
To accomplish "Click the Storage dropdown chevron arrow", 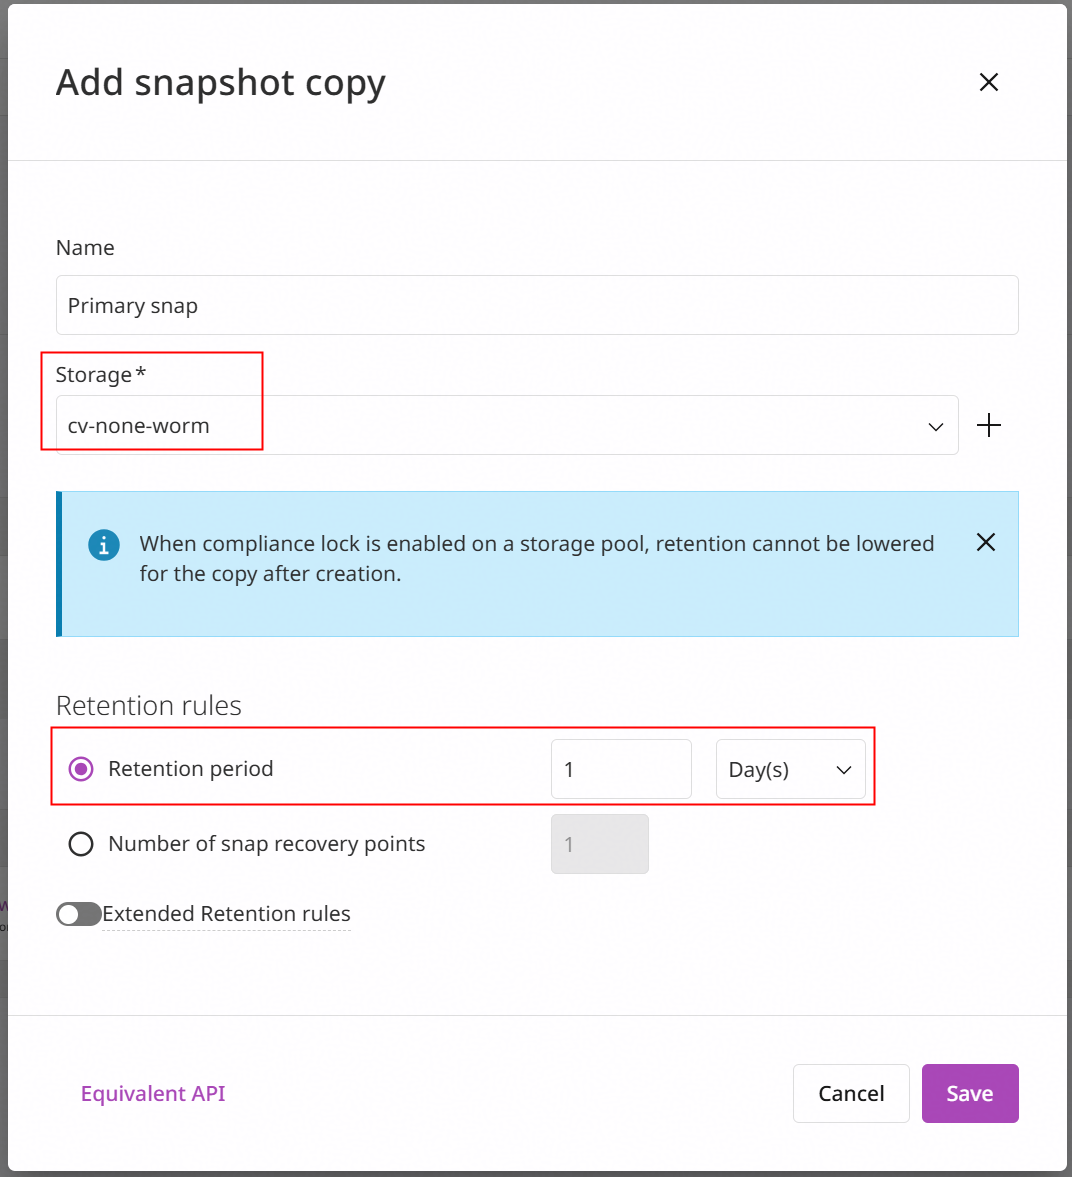I will click(x=935, y=426).
